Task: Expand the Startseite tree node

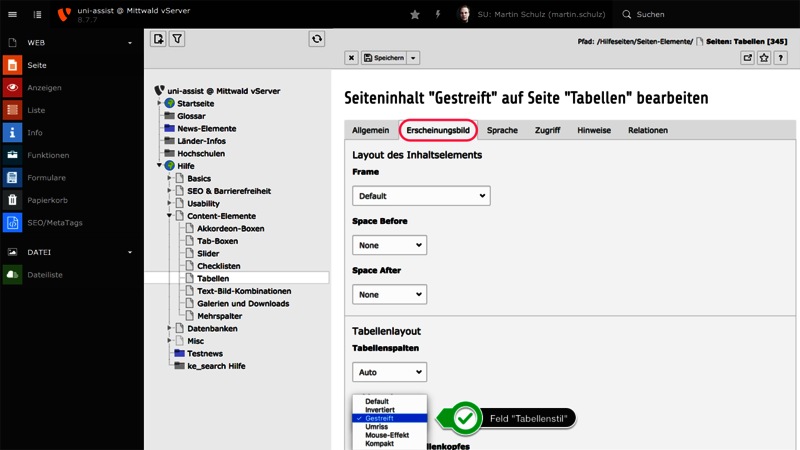Action: (159, 103)
